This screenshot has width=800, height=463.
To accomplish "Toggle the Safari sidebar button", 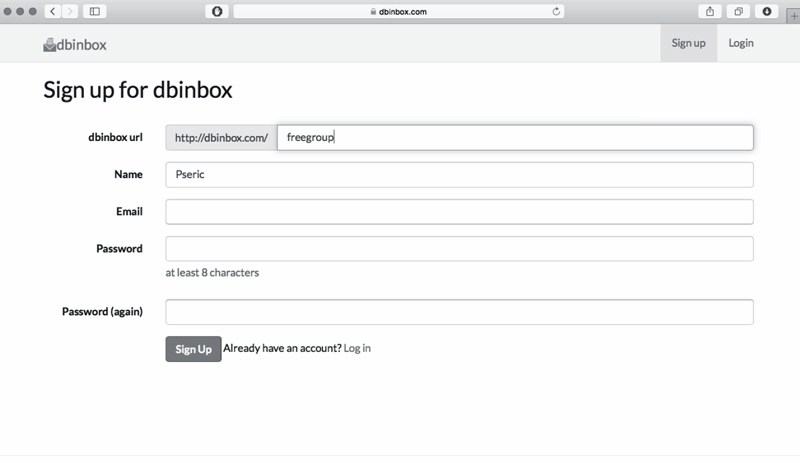I will 95,11.
